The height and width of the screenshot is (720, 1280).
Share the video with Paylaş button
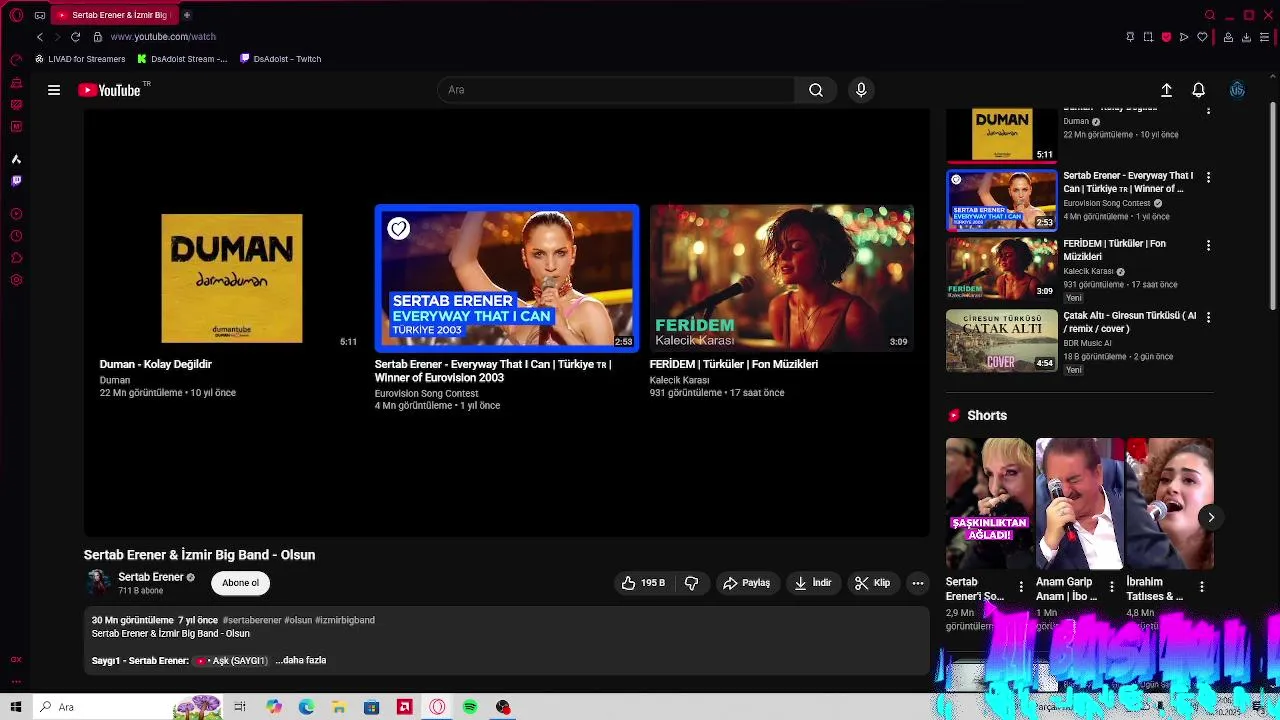click(746, 583)
